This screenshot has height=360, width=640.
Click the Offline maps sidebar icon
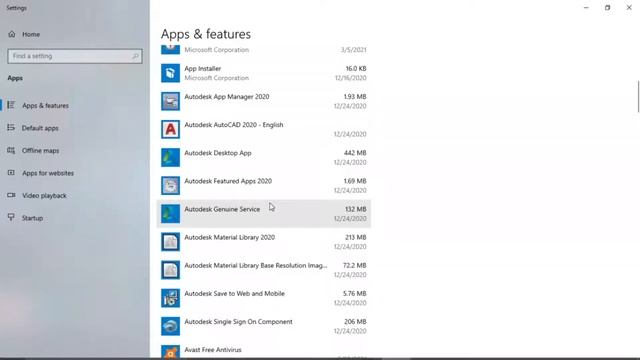point(11,150)
